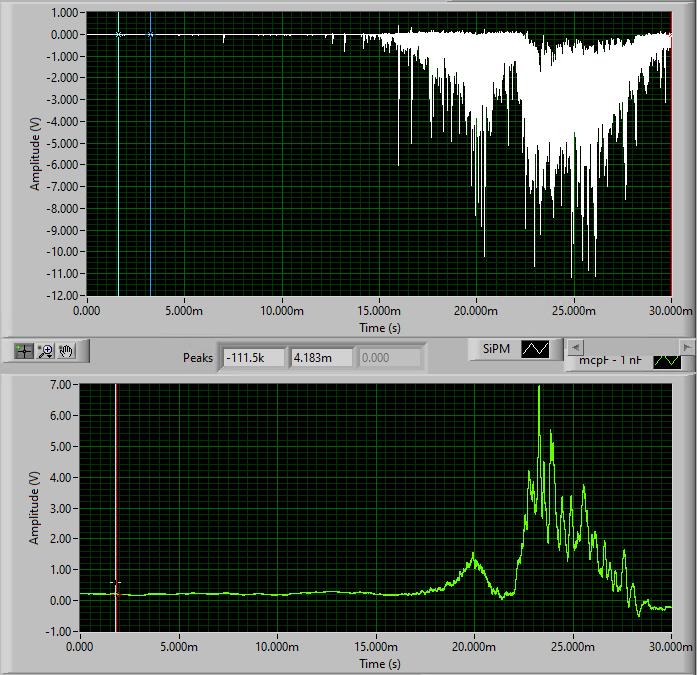Image resolution: width=697 pixels, height=675 pixels.
Task: Click the Peaks label
Action: click(x=198, y=358)
